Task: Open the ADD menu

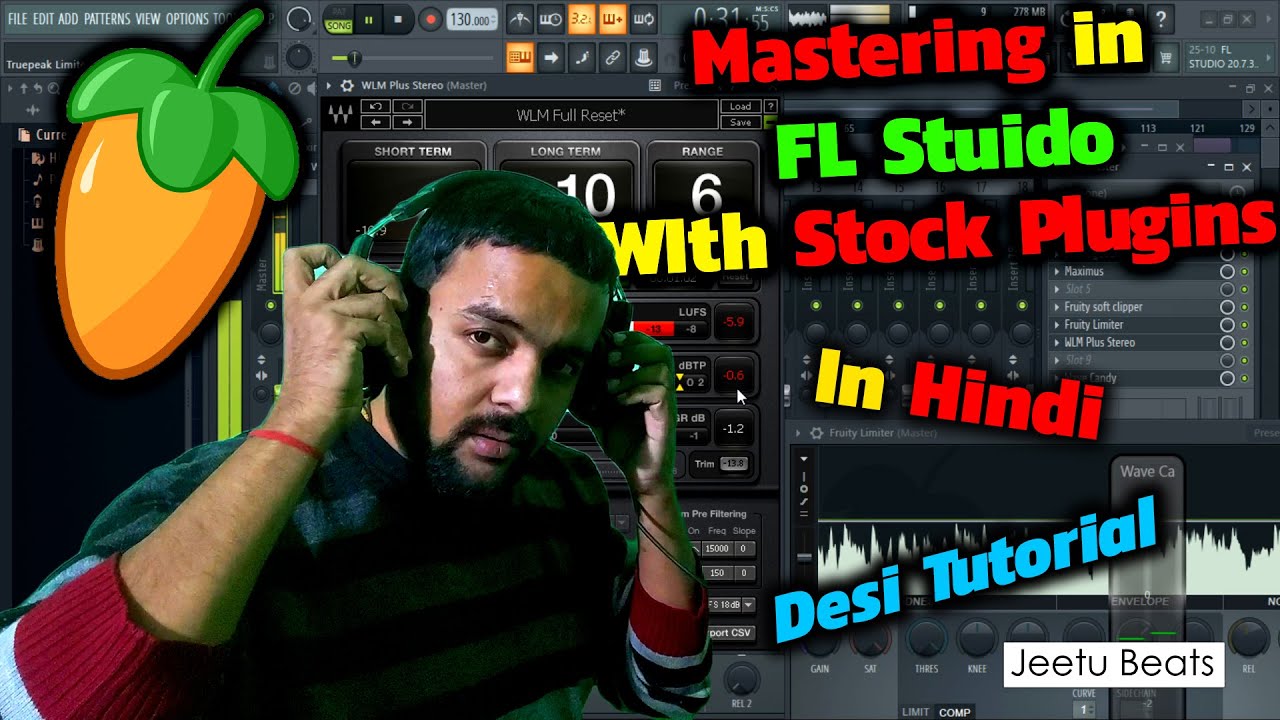Action: [68, 18]
